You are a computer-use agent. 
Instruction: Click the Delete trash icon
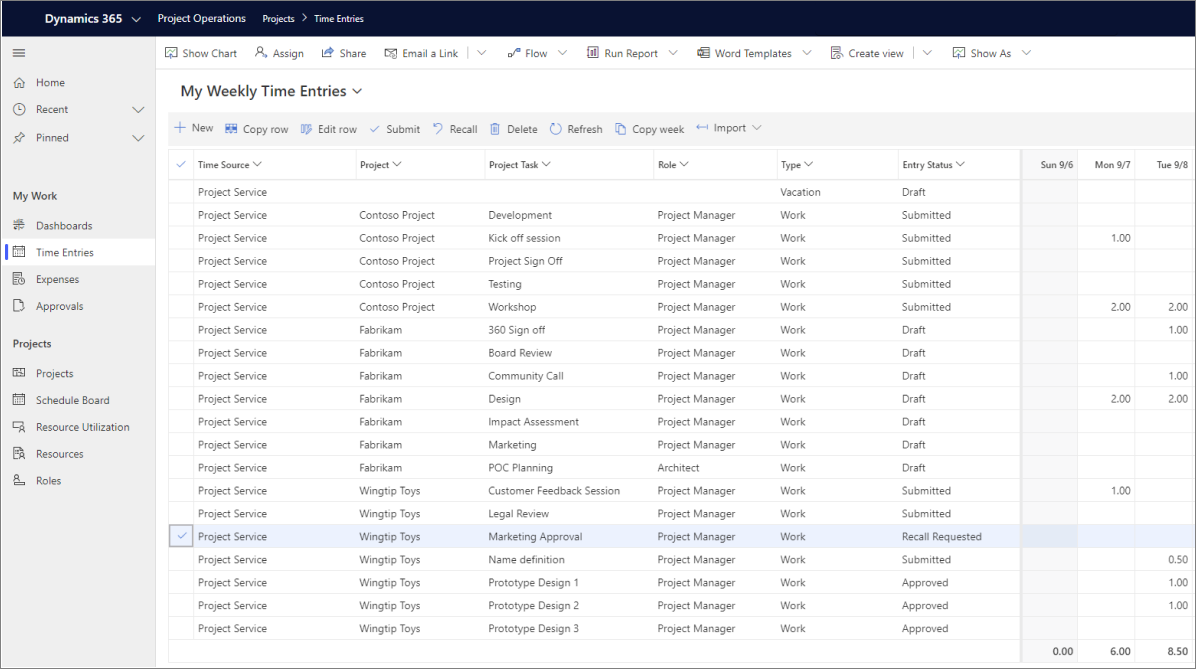click(x=496, y=129)
